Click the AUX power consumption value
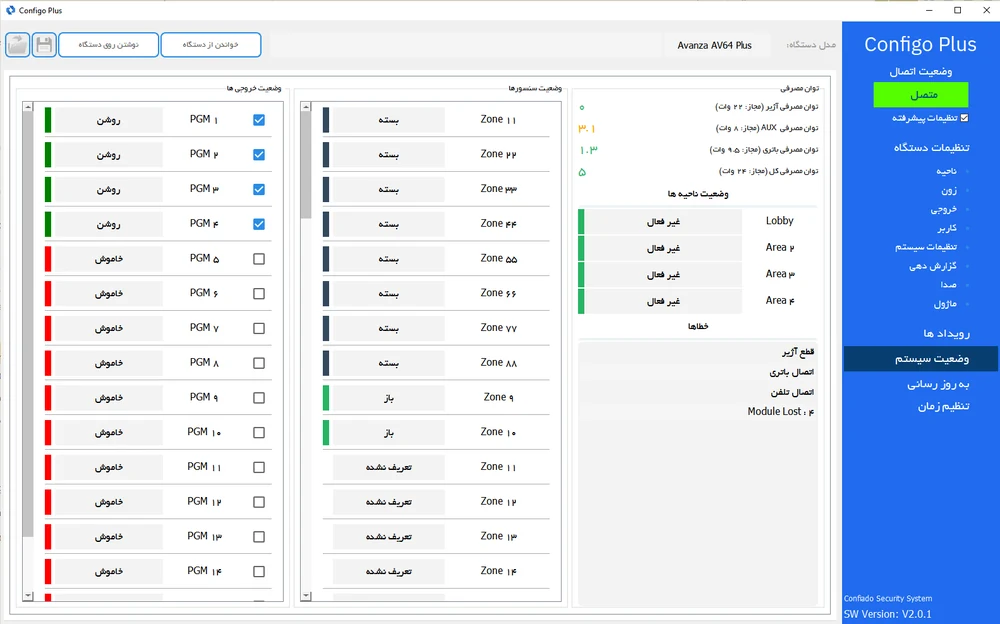The image size is (1000, 624). point(587,128)
